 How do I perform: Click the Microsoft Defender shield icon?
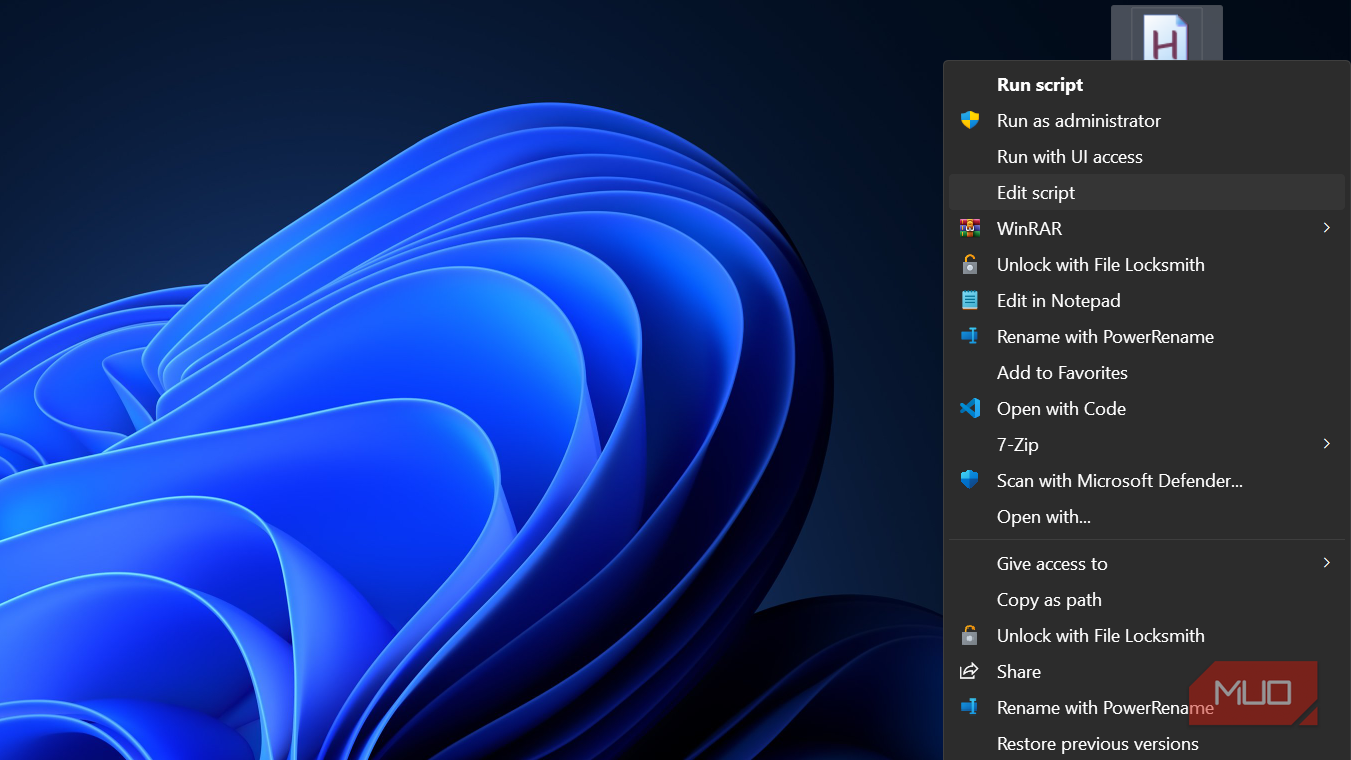tap(969, 480)
